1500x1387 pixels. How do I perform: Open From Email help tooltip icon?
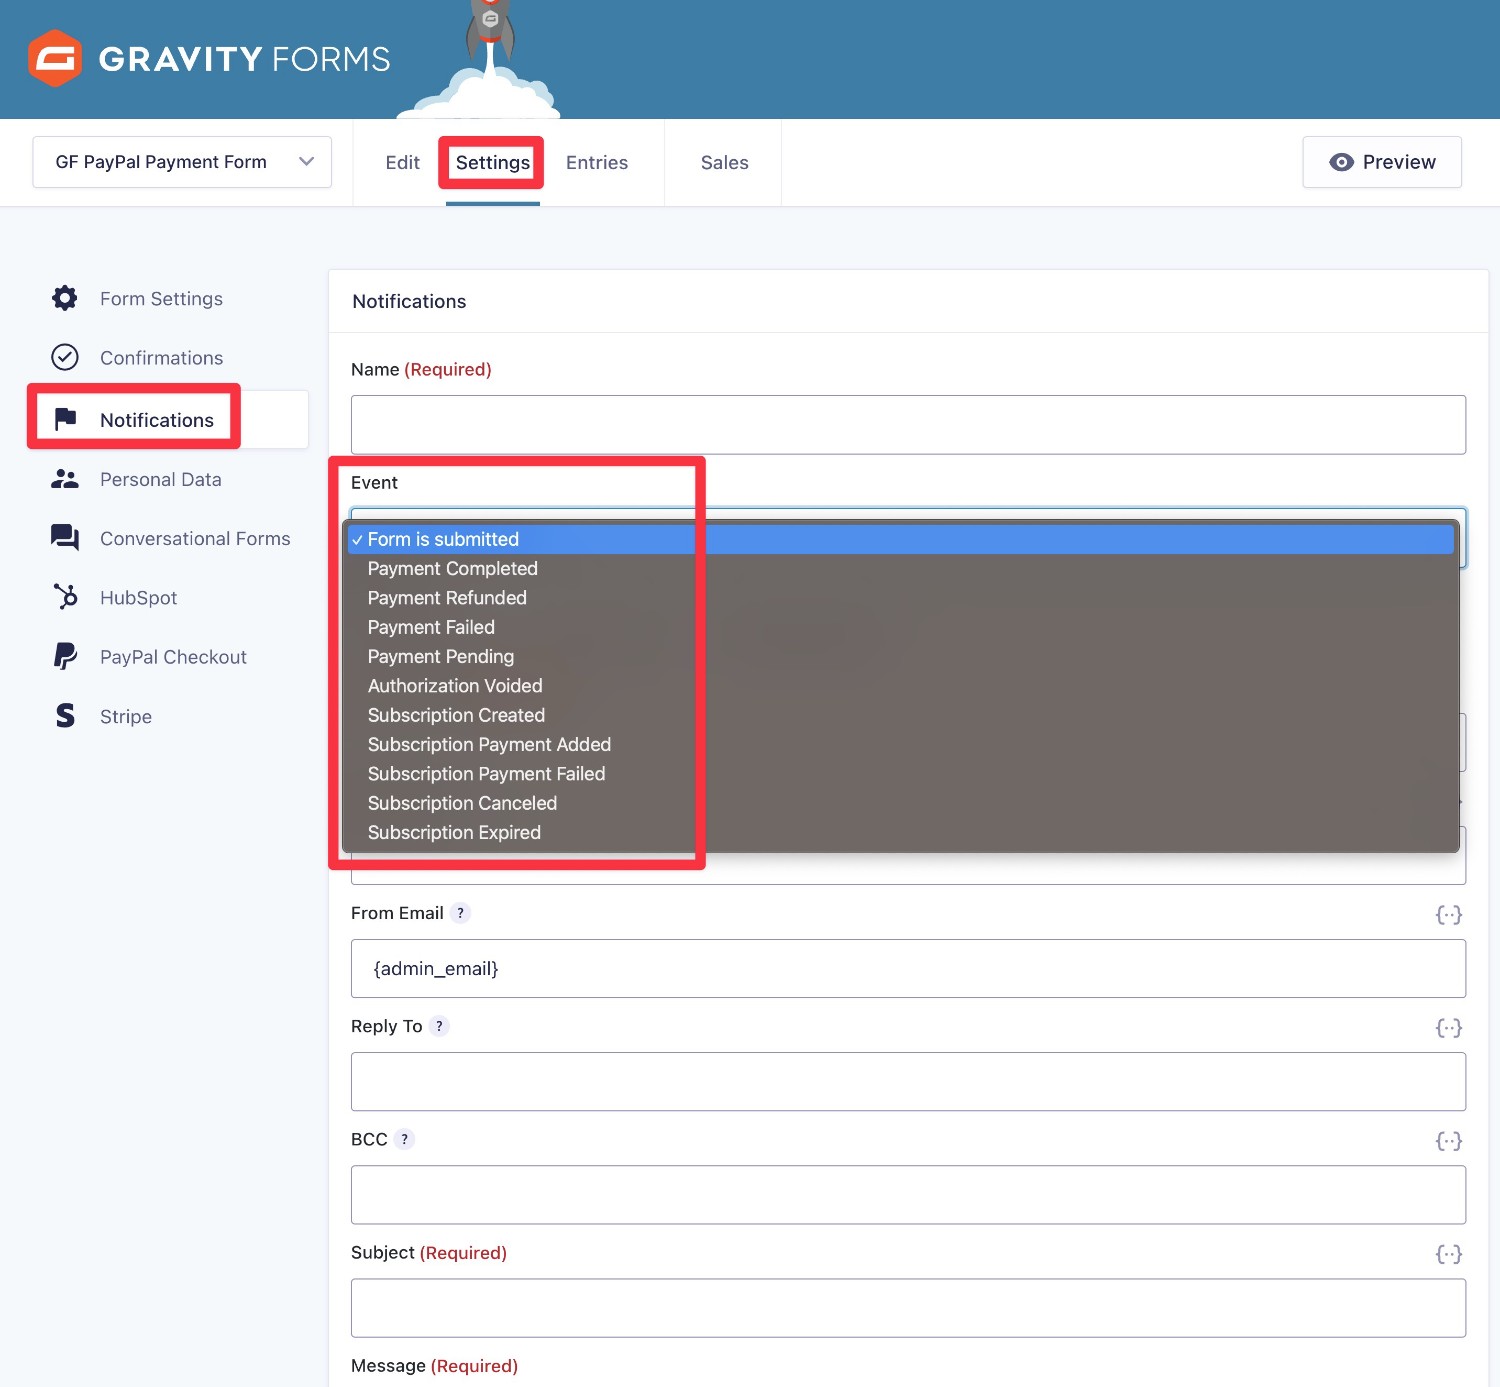[x=460, y=913]
